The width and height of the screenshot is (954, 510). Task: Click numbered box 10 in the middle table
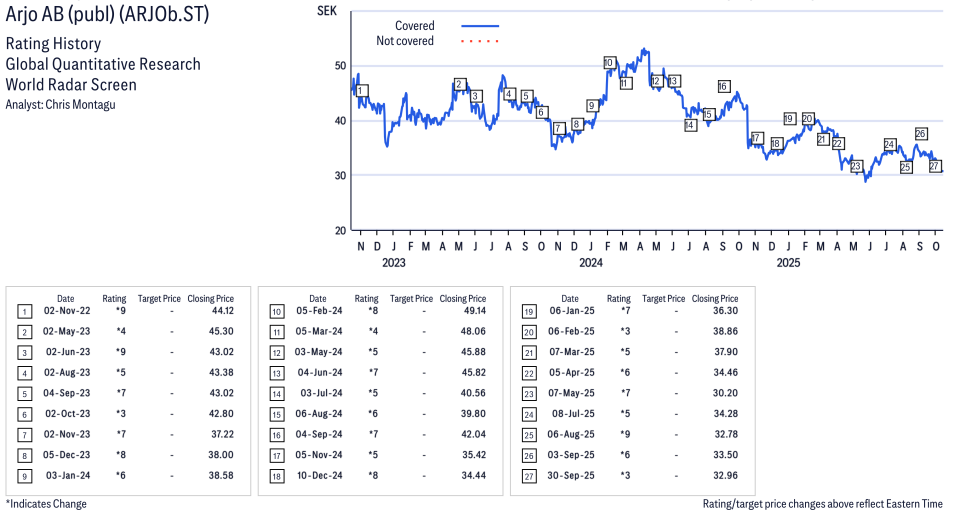(276, 311)
